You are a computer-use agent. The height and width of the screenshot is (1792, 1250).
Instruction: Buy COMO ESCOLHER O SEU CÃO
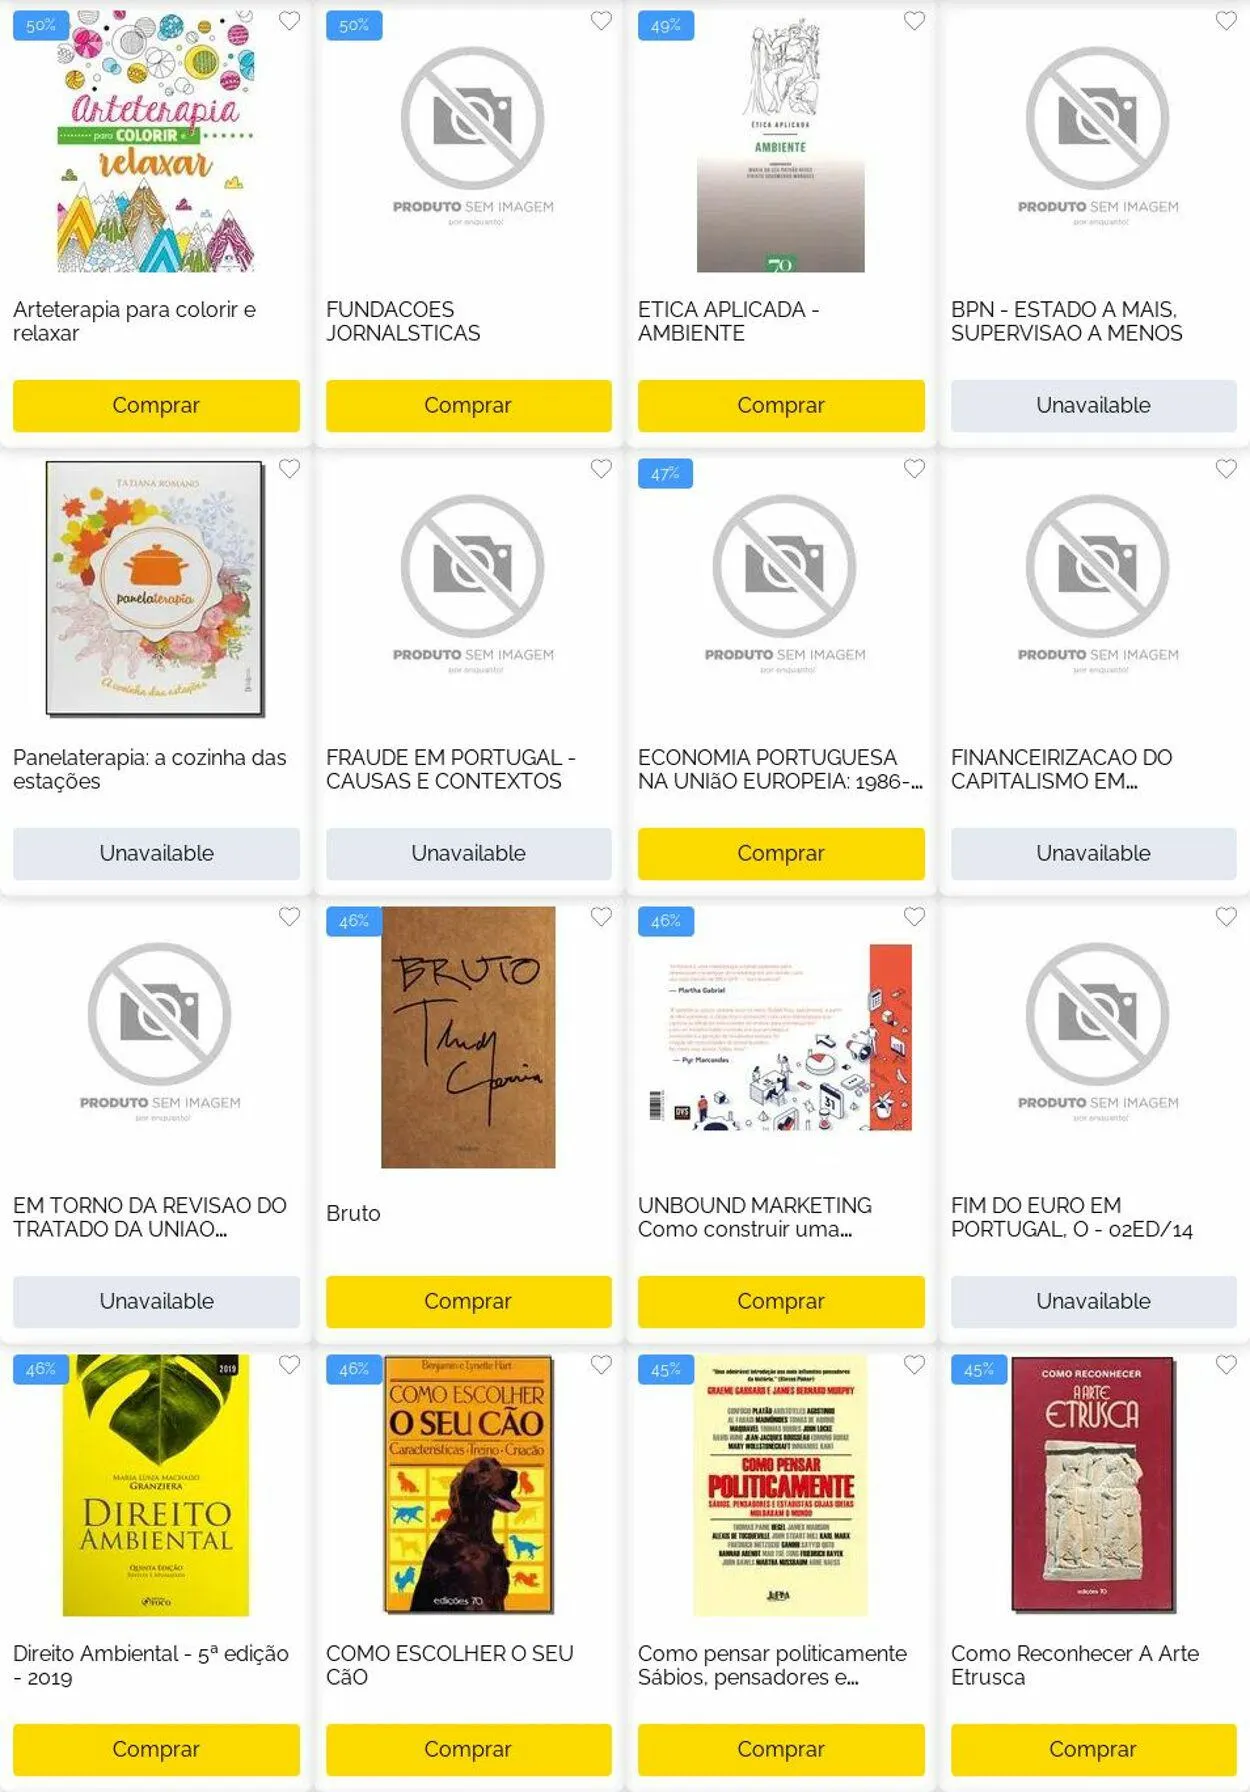point(468,1750)
